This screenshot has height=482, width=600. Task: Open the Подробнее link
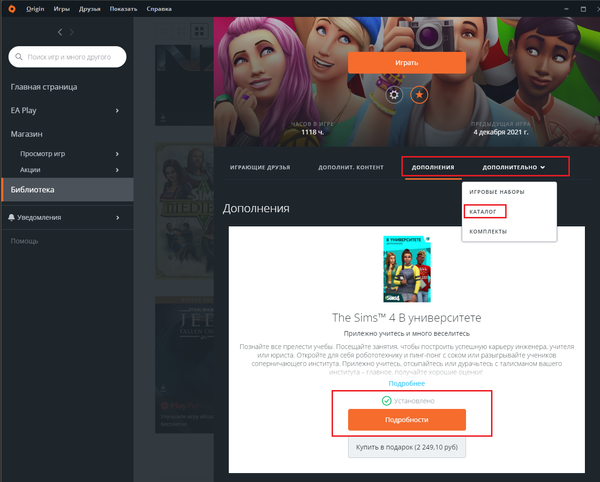[x=407, y=383]
